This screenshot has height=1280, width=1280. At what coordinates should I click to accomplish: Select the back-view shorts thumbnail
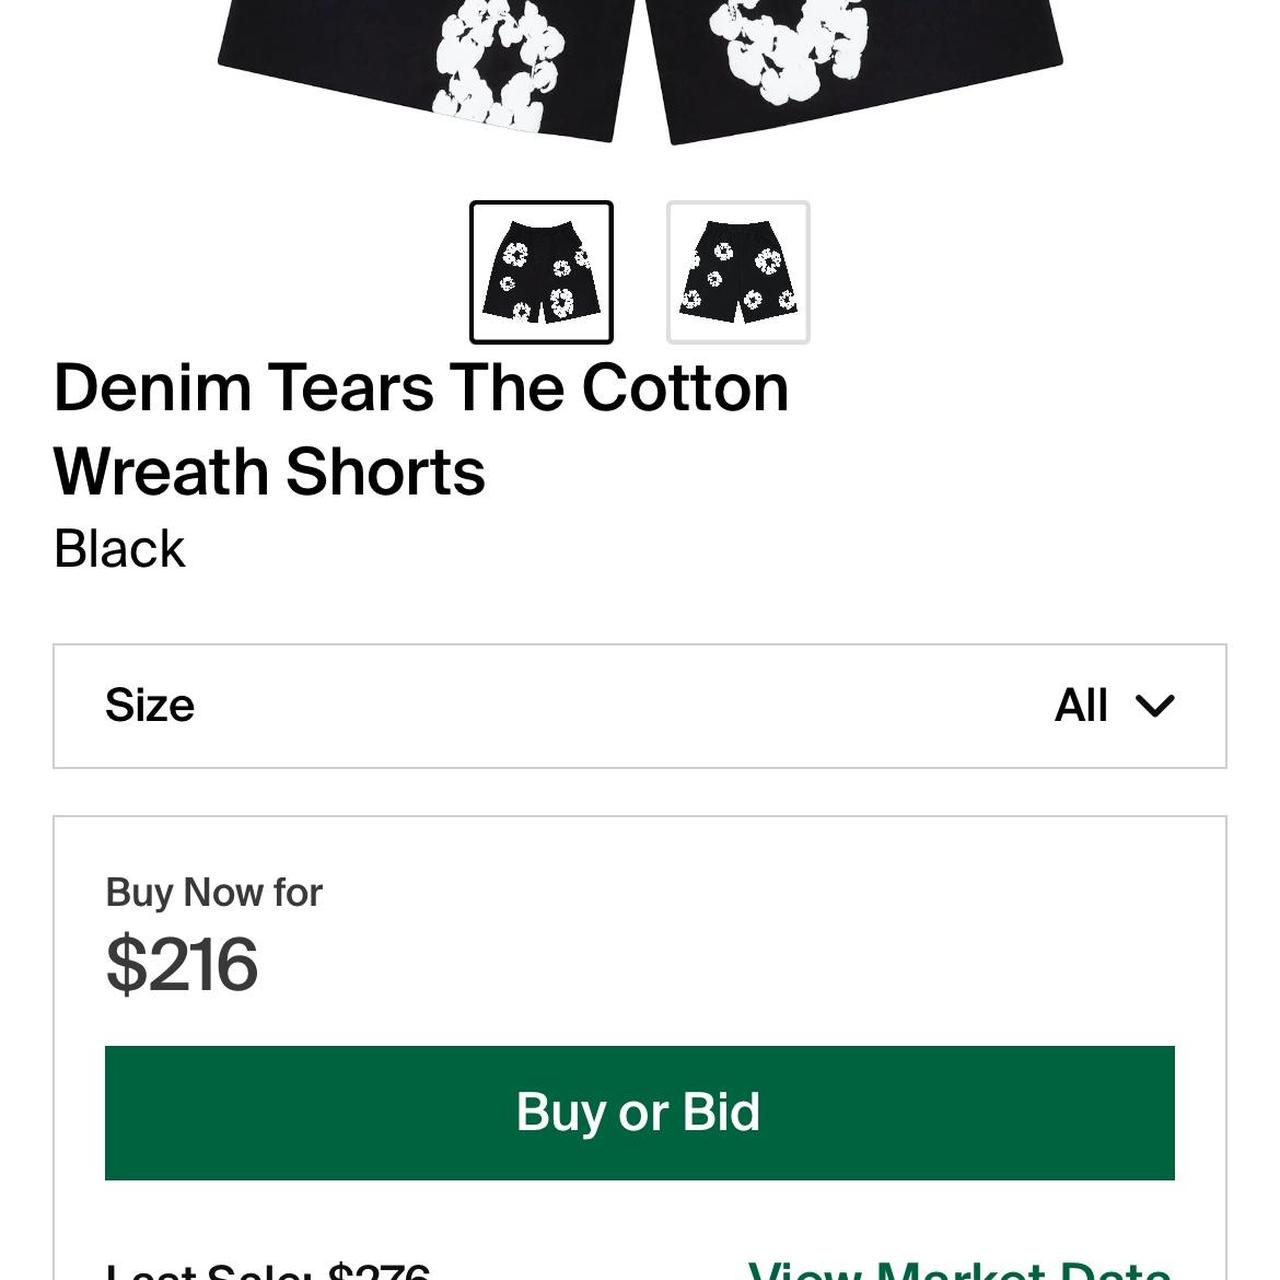tap(738, 270)
